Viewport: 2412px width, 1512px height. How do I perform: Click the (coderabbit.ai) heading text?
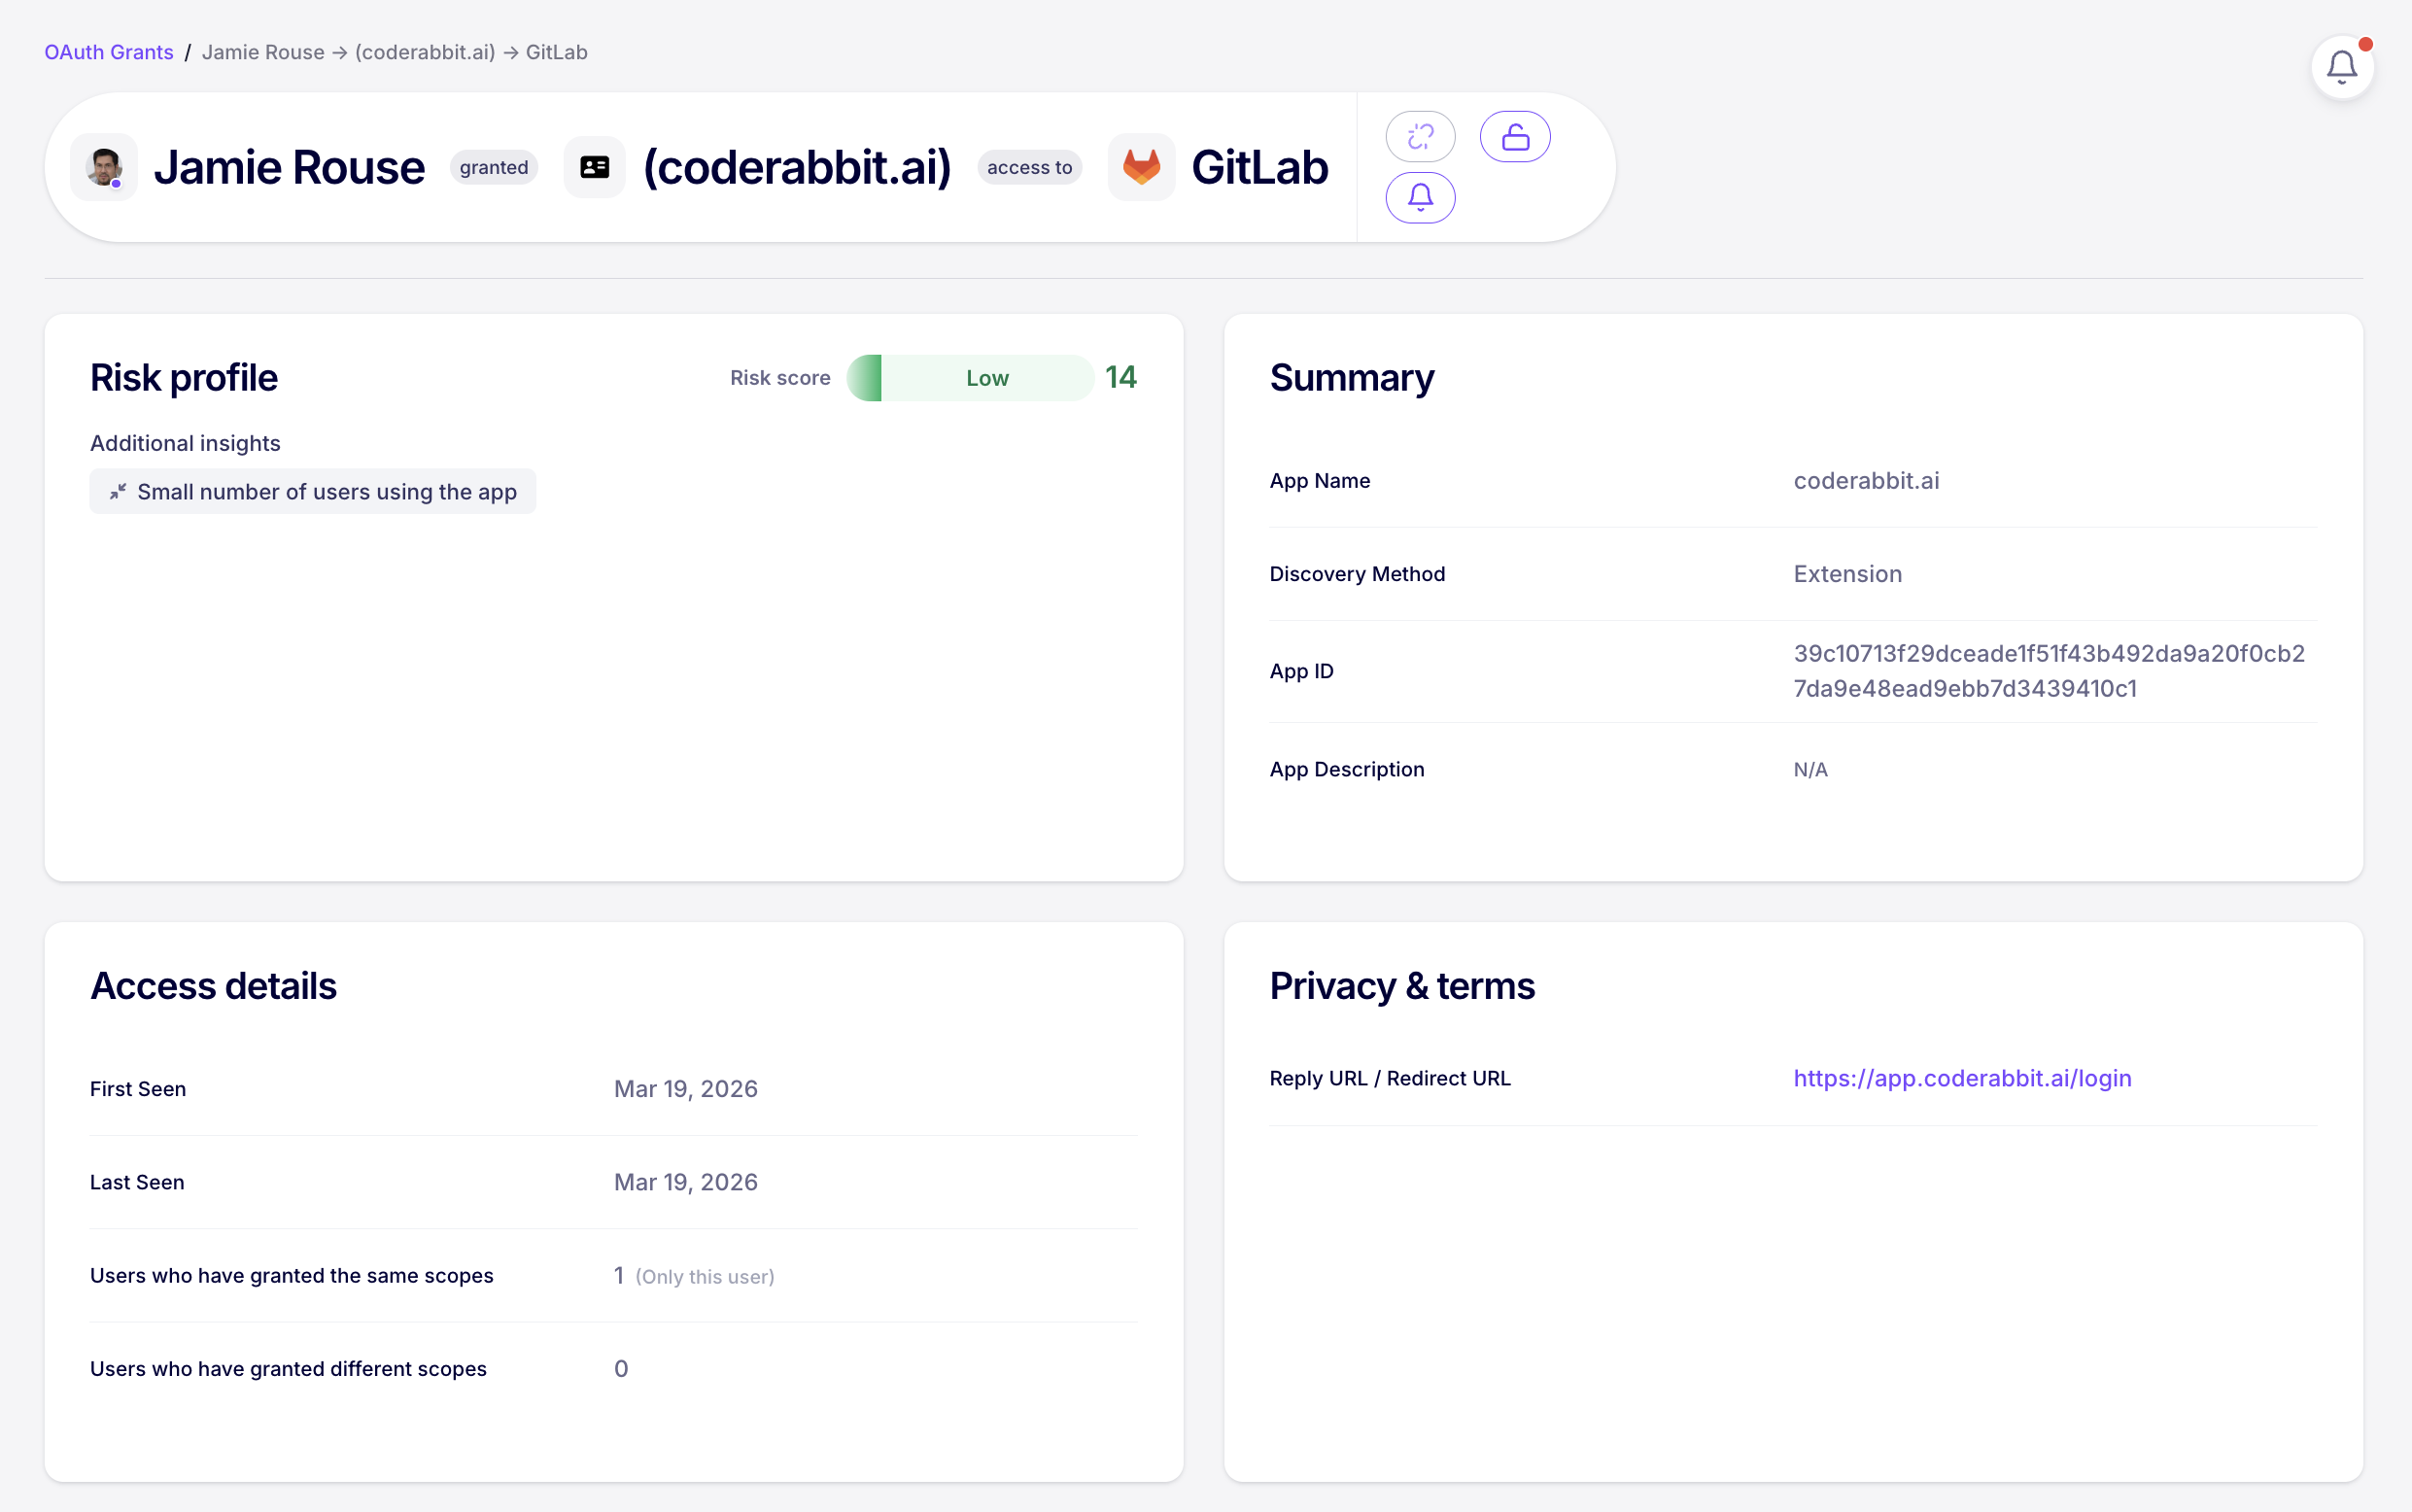(x=797, y=167)
